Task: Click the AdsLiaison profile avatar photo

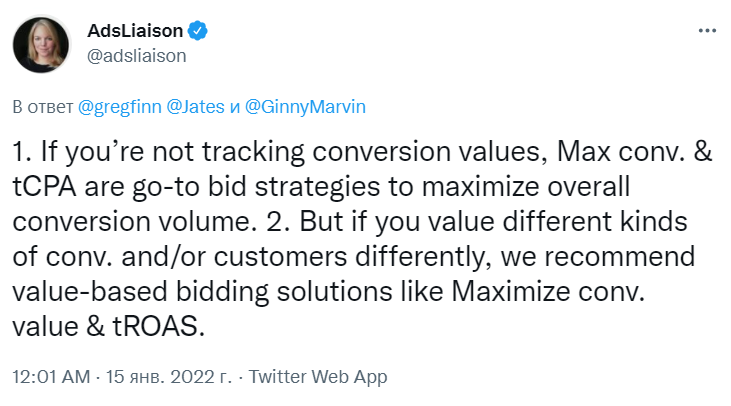Action: pos(38,43)
